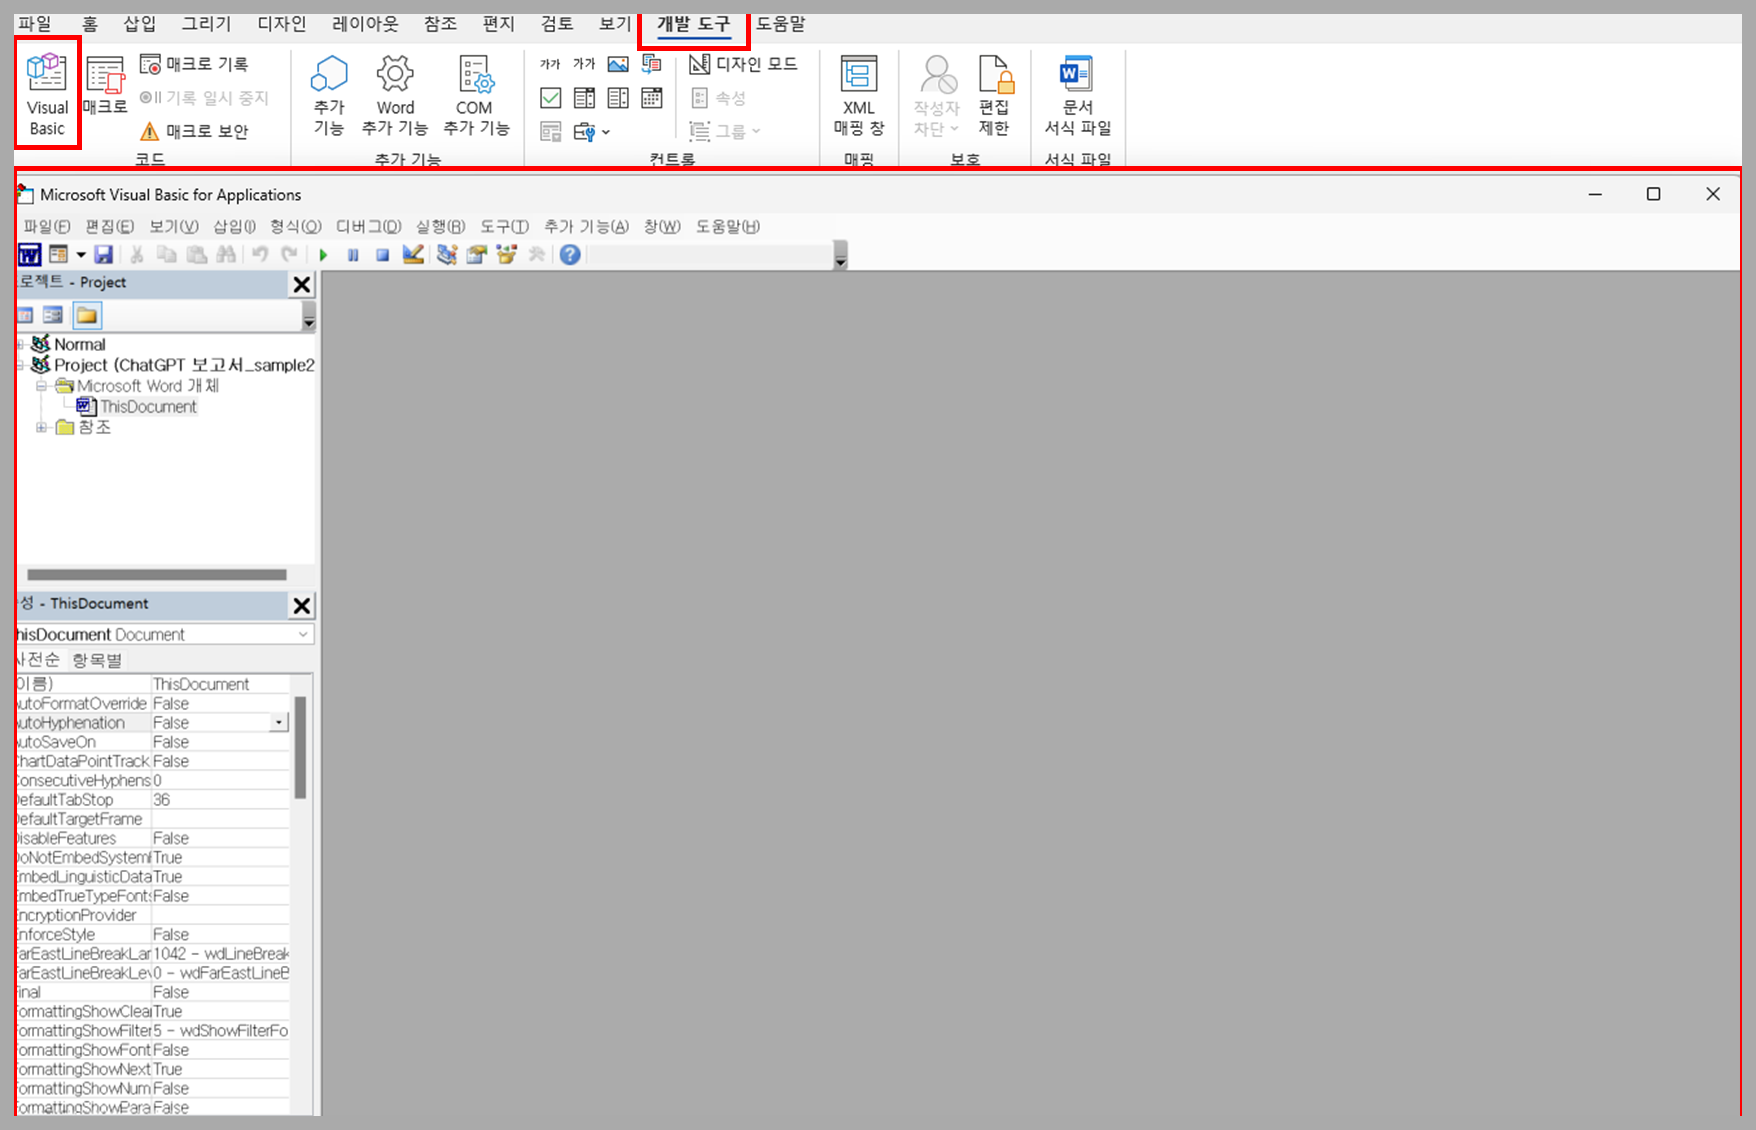Insert repeating section content control icon
The image size is (1756, 1130).
[550, 132]
